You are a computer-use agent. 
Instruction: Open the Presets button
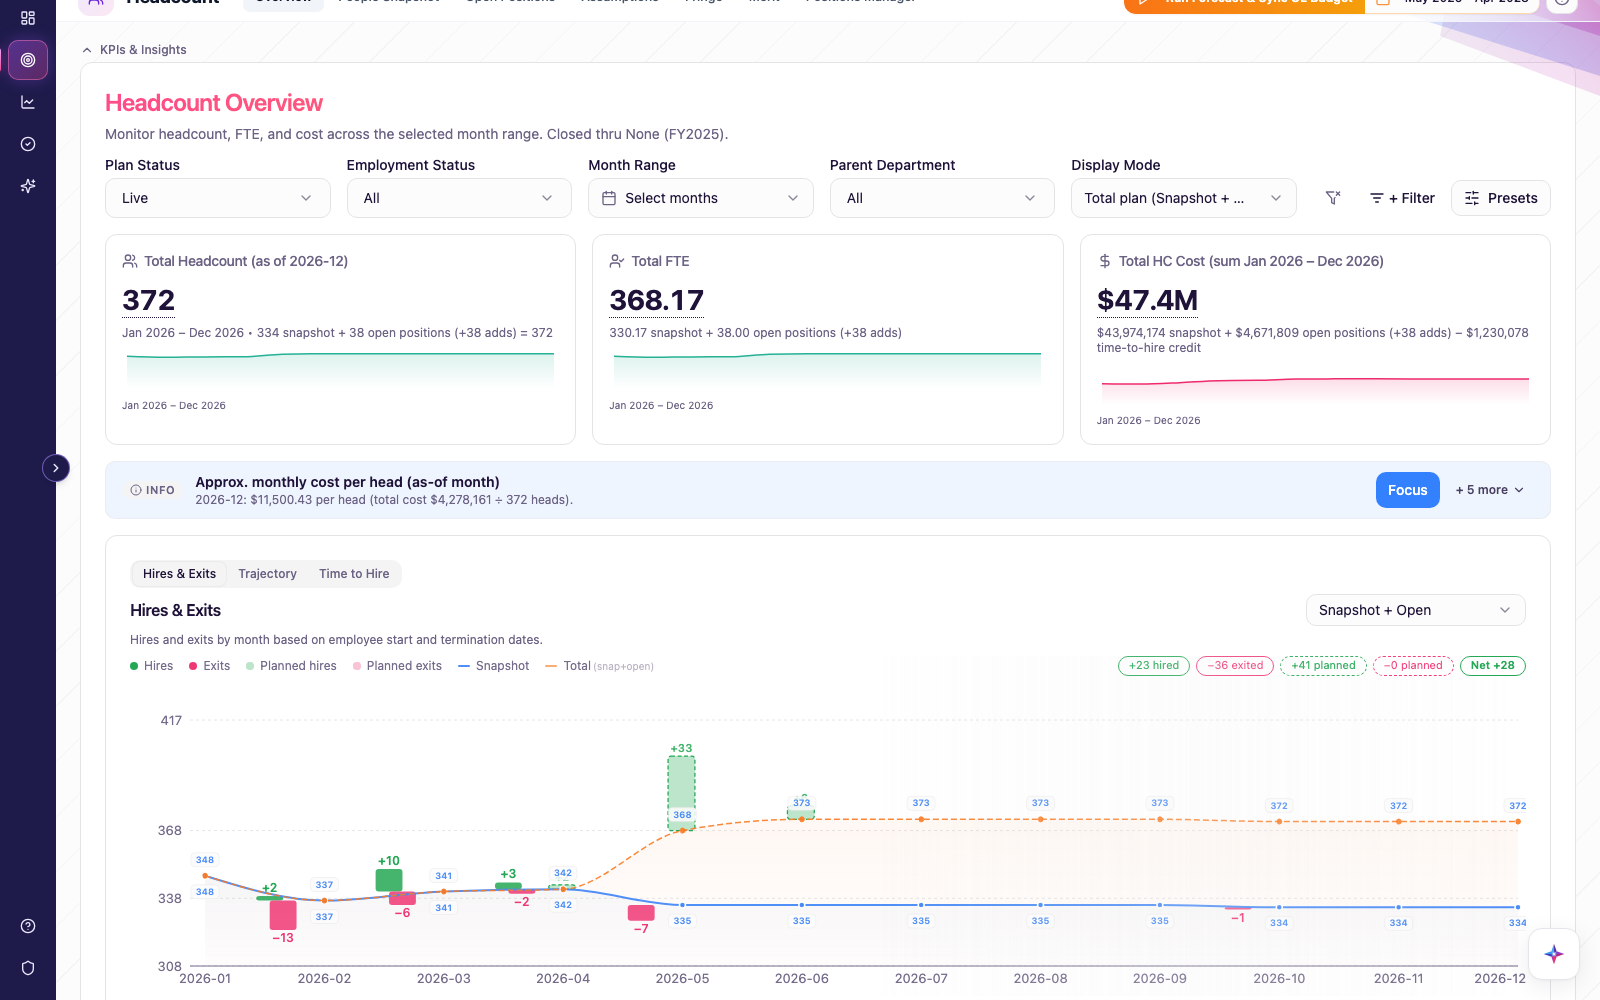[x=1501, y=198]
